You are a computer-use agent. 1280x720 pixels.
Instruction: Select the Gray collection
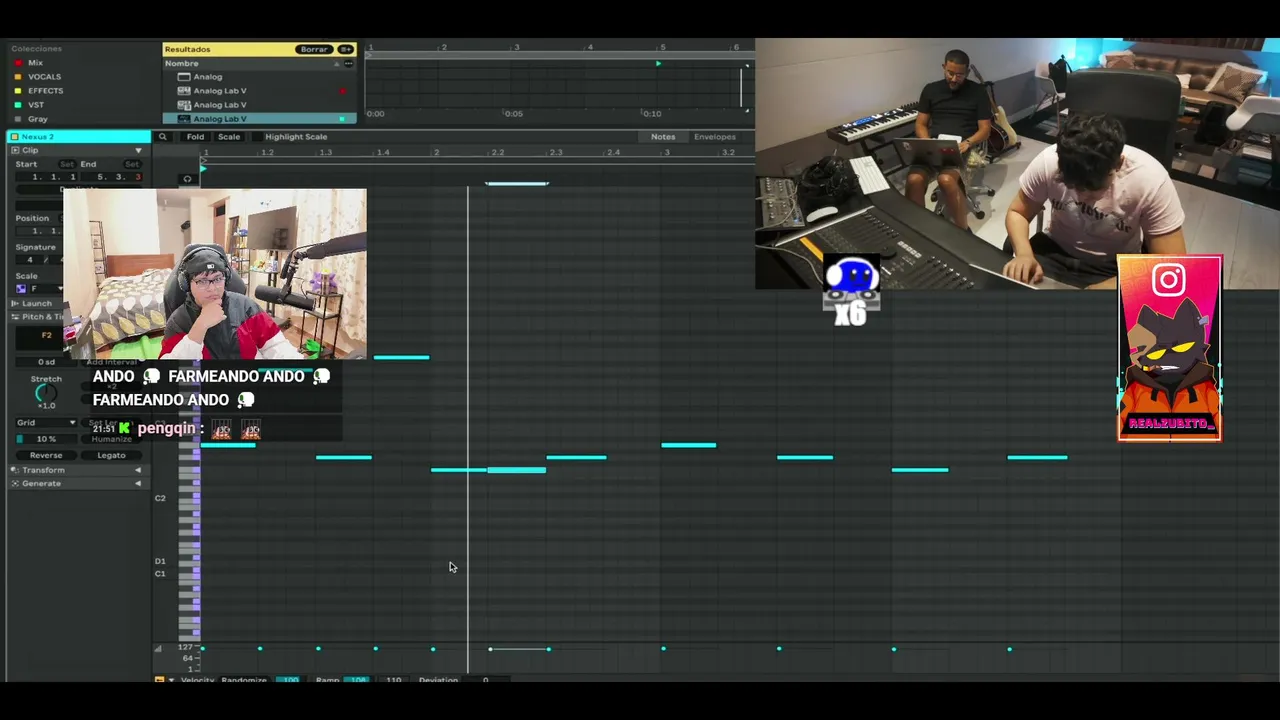38,118
